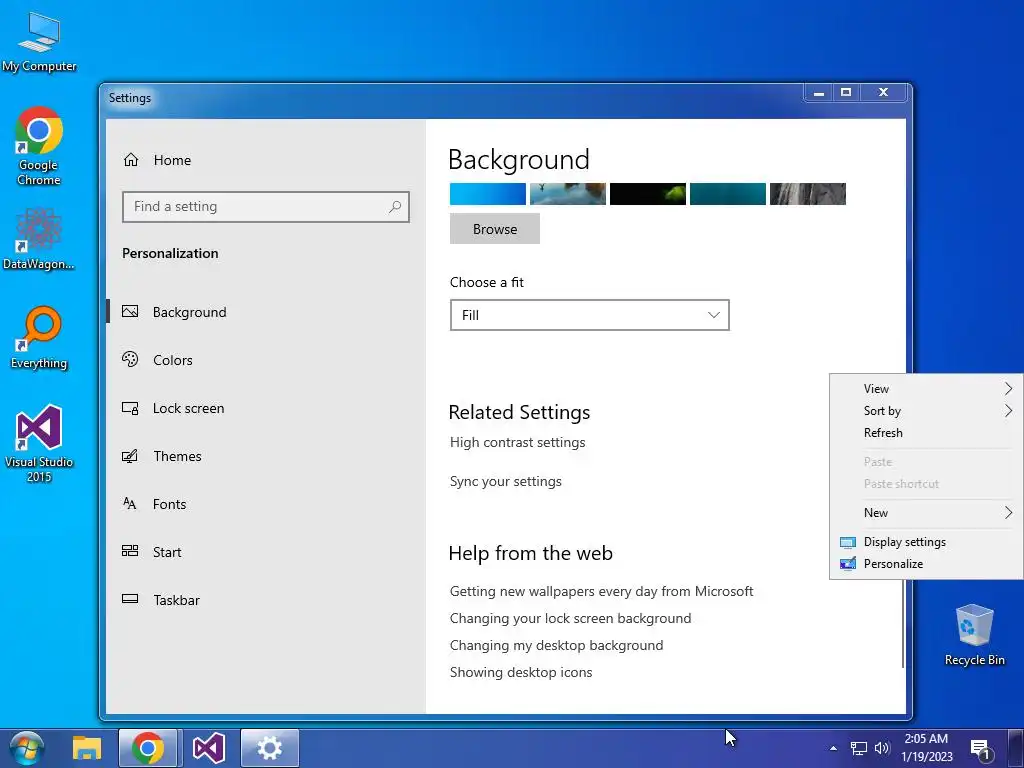This screenshot has height=768, width=1024.
Task: Select the black wallpaper with green leaf
Action: coord(648,194)
